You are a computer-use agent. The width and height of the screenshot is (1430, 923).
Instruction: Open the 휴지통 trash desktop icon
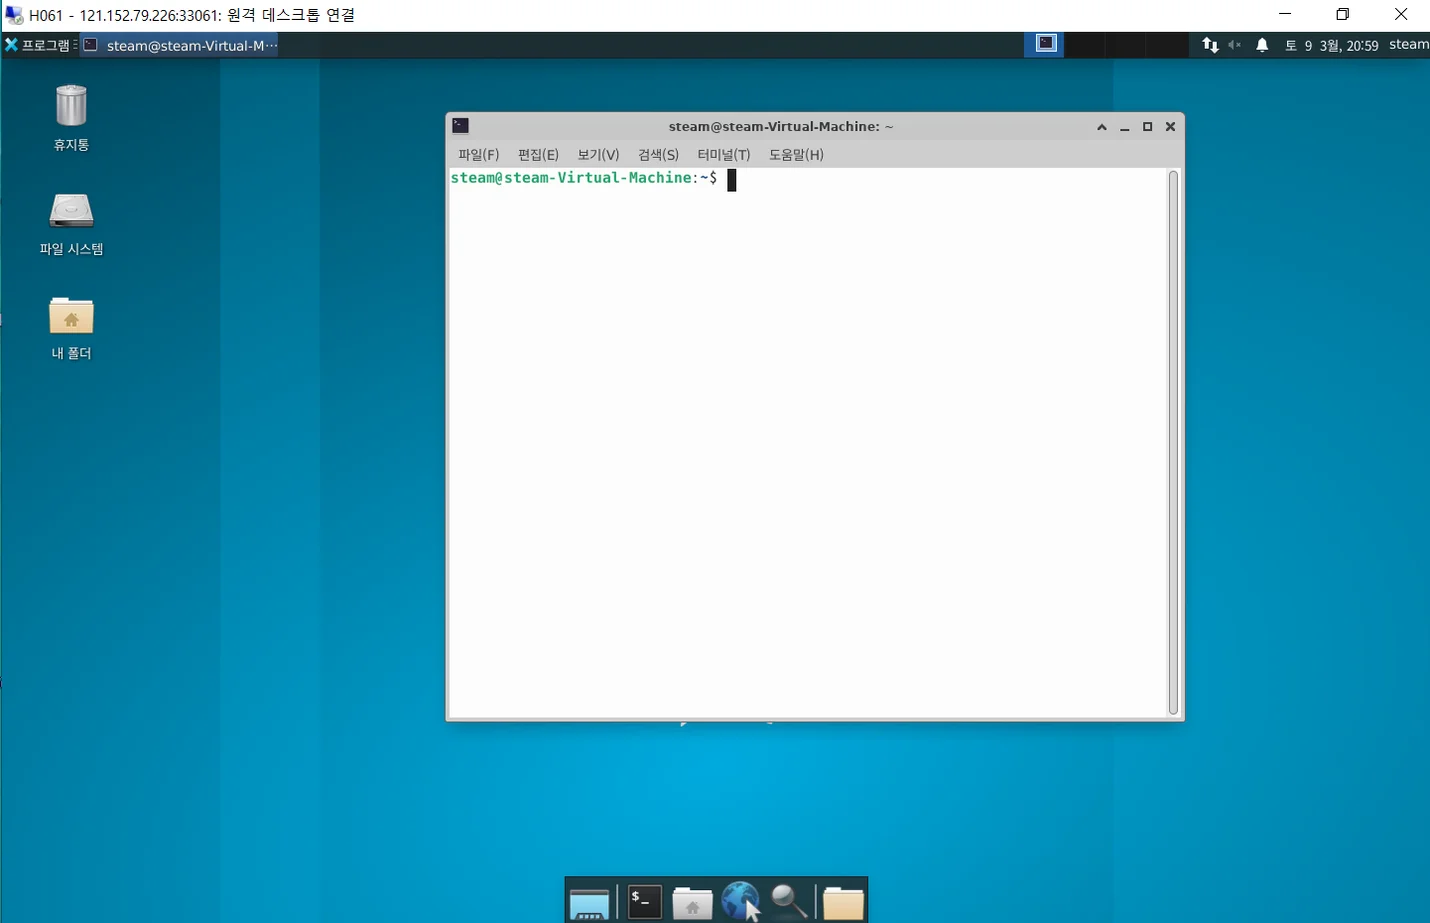pos(71,116)
